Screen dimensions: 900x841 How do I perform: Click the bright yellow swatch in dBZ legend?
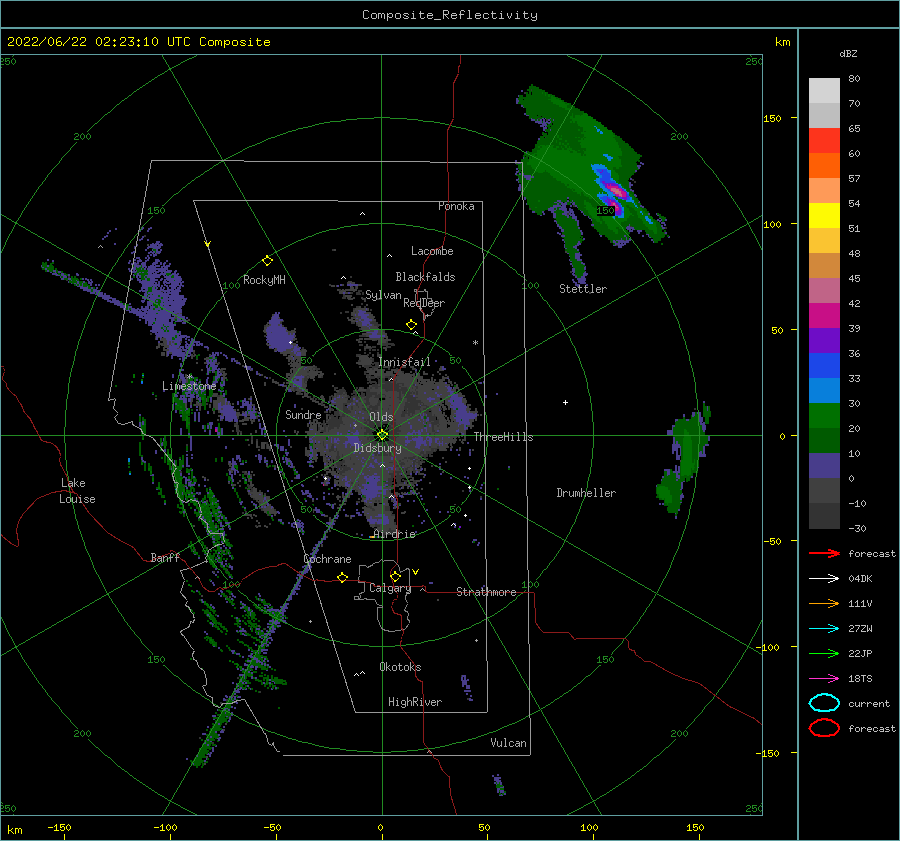click(824, 216)
